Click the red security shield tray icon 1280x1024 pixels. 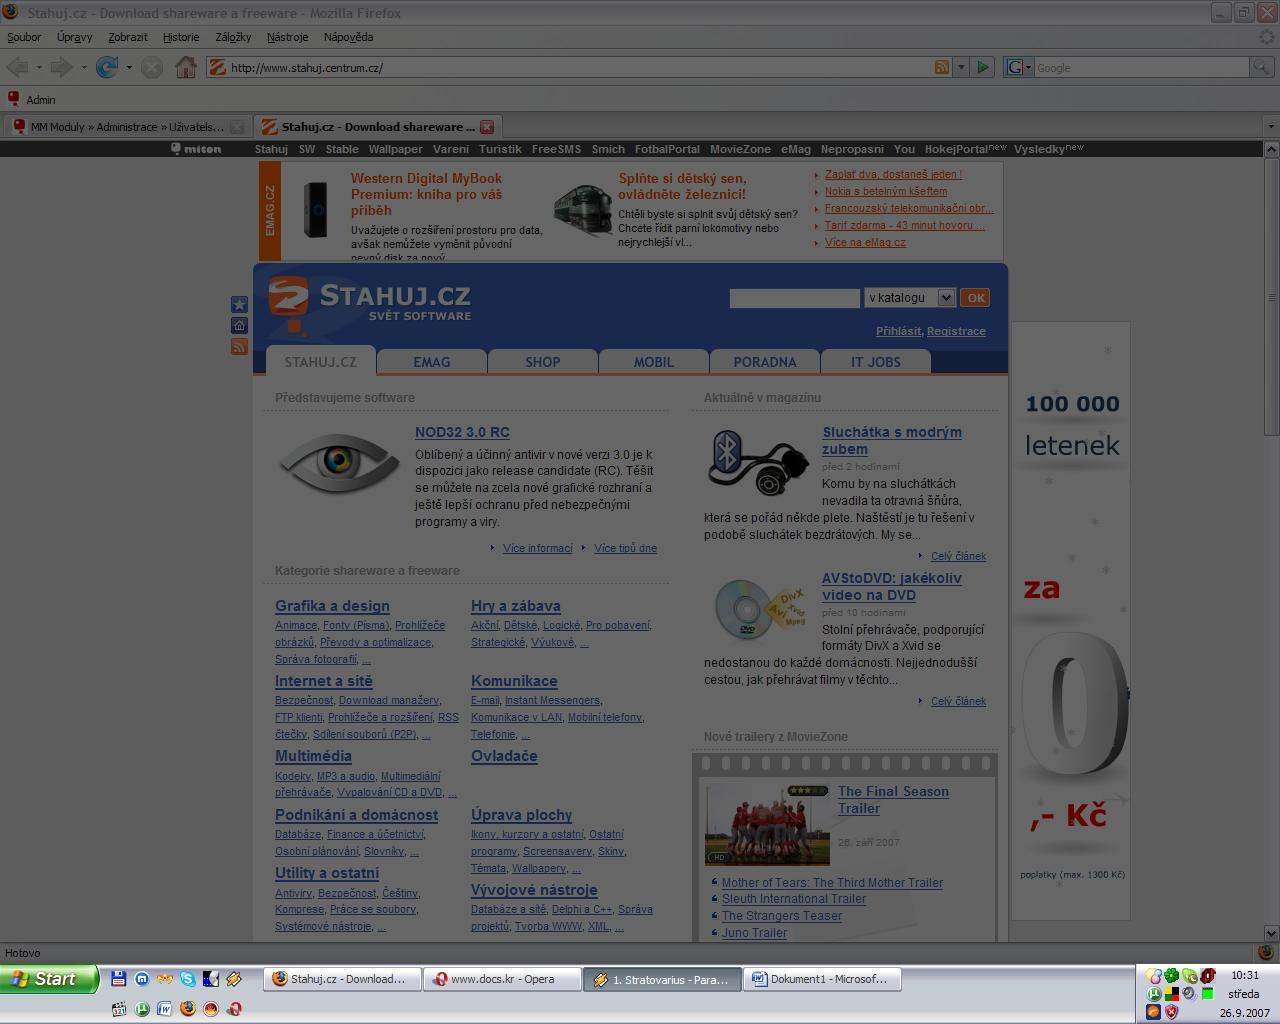(x=1171, y=1012)
